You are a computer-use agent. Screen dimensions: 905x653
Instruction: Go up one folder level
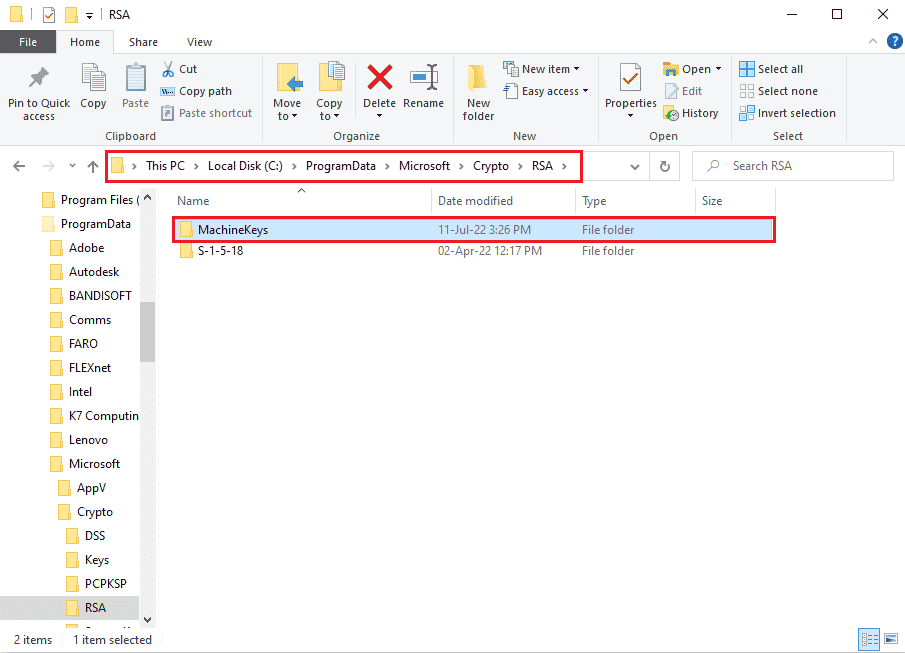coord(92,166)
